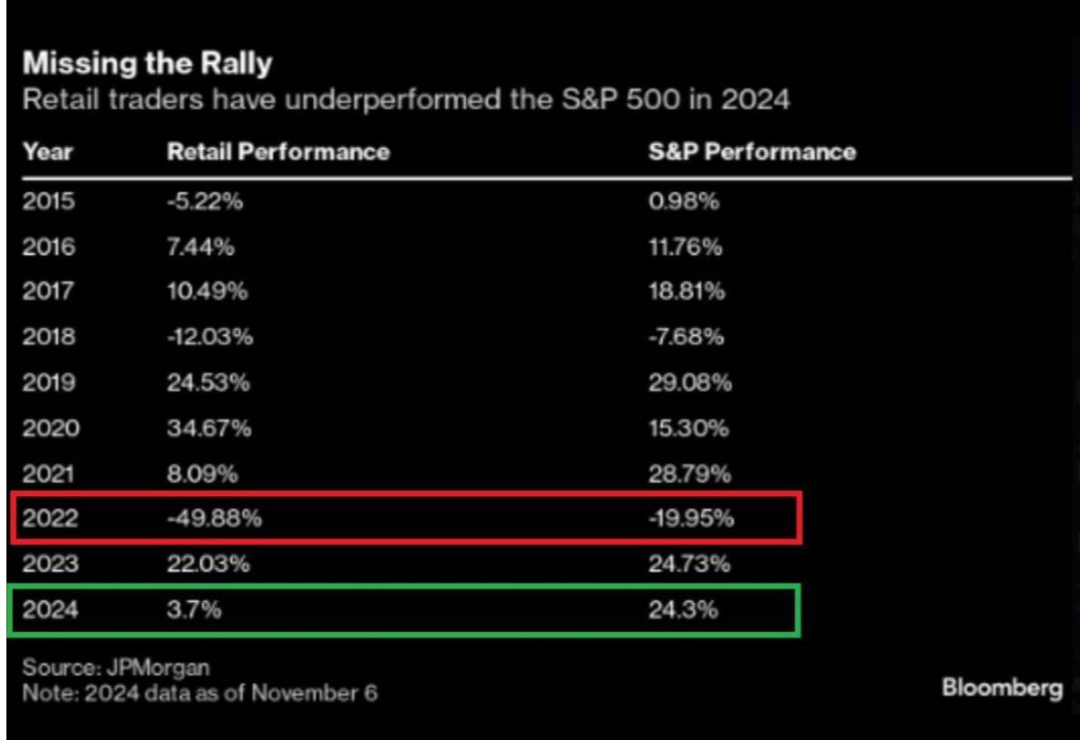The height and width of the screenshot is (740, 1080).
Task: Select the 2017 S&P value 18.81%
Action: point(687,291)
